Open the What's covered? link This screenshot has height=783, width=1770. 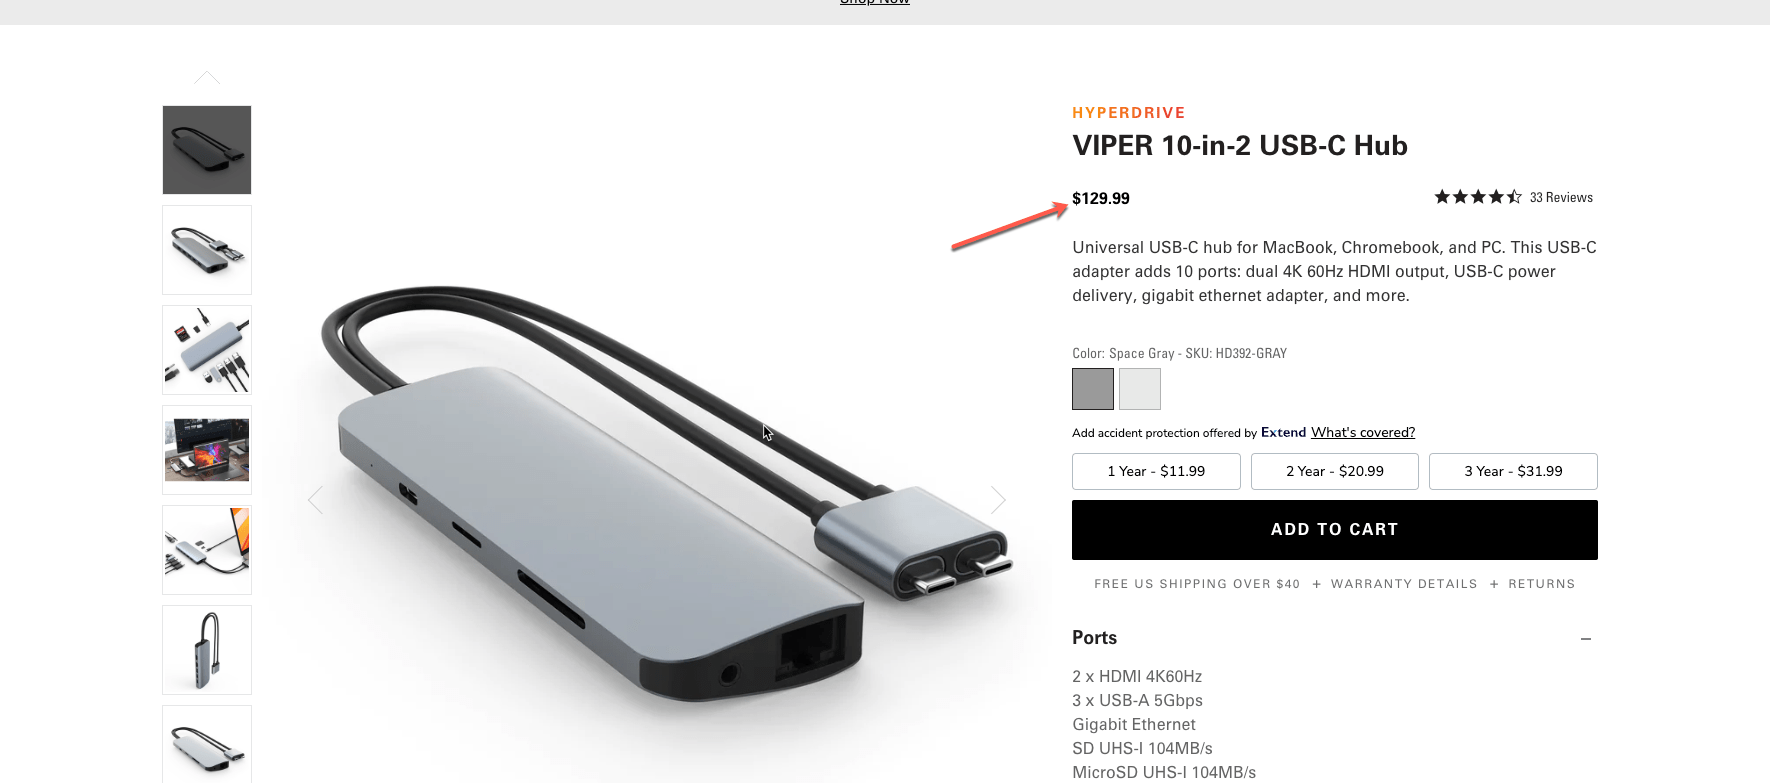(x=1363, y=433)
